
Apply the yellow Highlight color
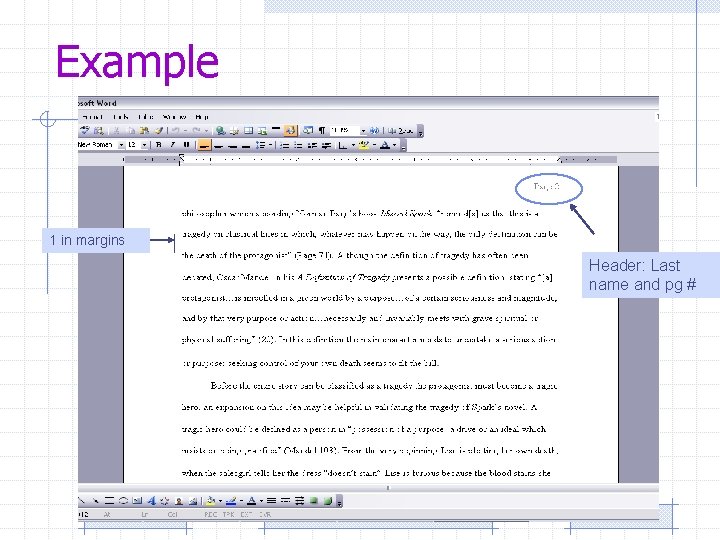coord(364,146)
